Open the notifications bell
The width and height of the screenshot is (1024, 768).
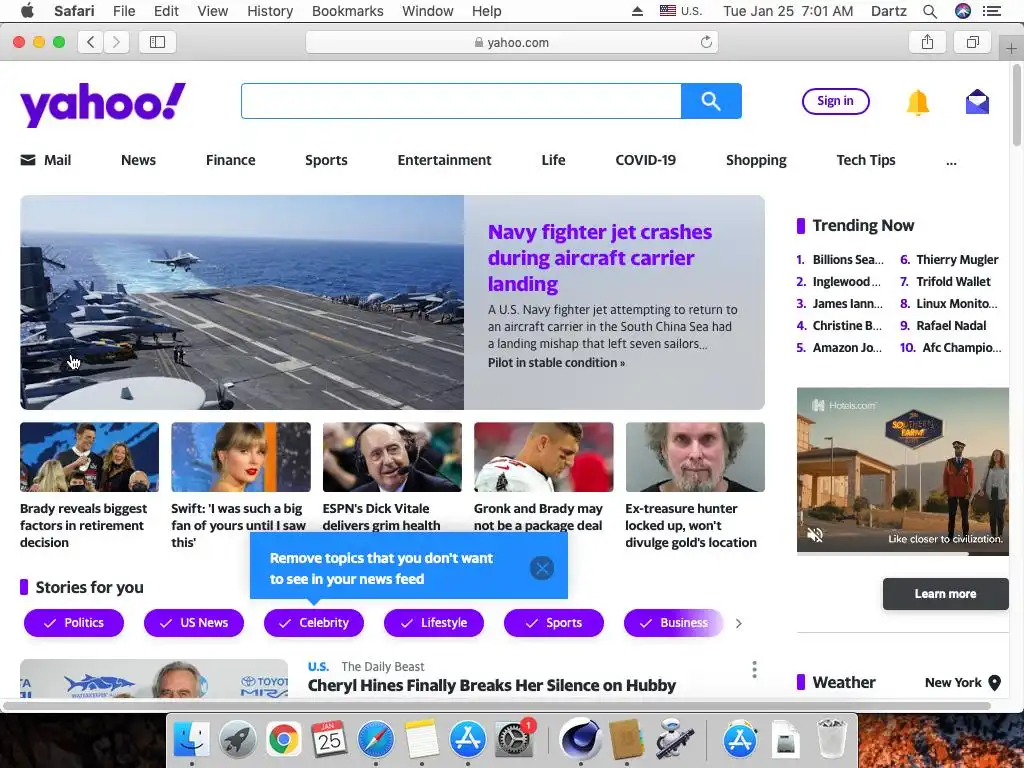[x=917, y=103]
